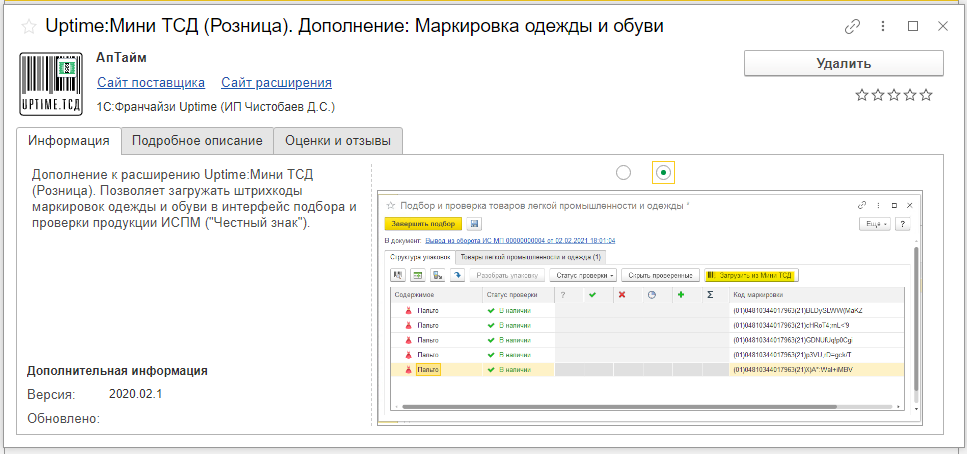The width and height of the screenshot is (967, 454).
Task: Click the АпТайм vendor name
Action: 121,58
